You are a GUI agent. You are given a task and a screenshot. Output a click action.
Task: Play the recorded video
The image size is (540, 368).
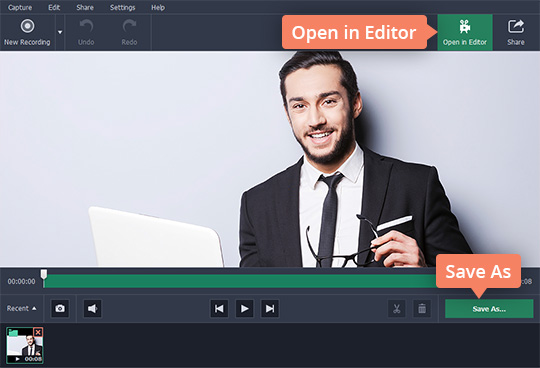[245, 308]
